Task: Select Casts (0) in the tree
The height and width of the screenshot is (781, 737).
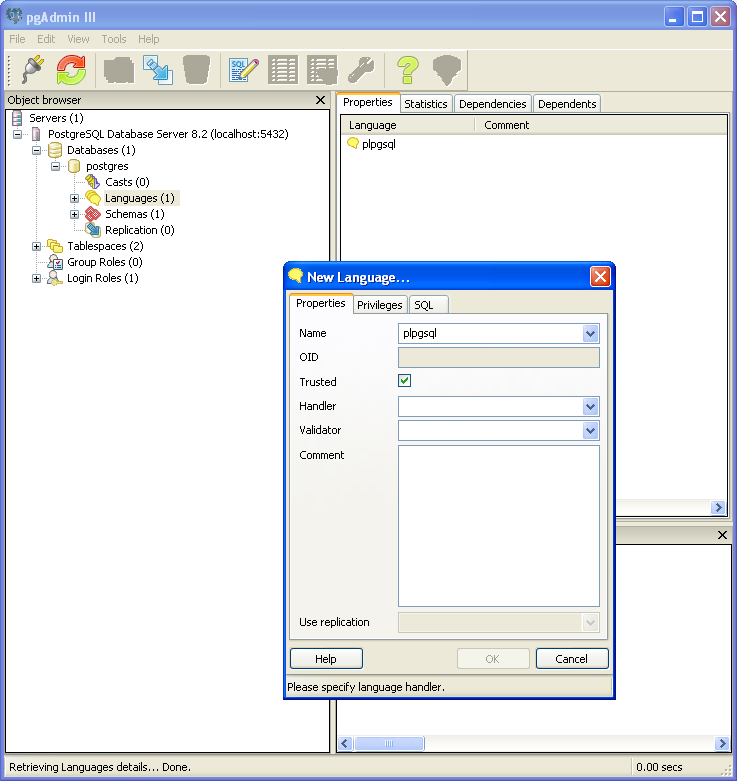Action: (x=127, y=182)
